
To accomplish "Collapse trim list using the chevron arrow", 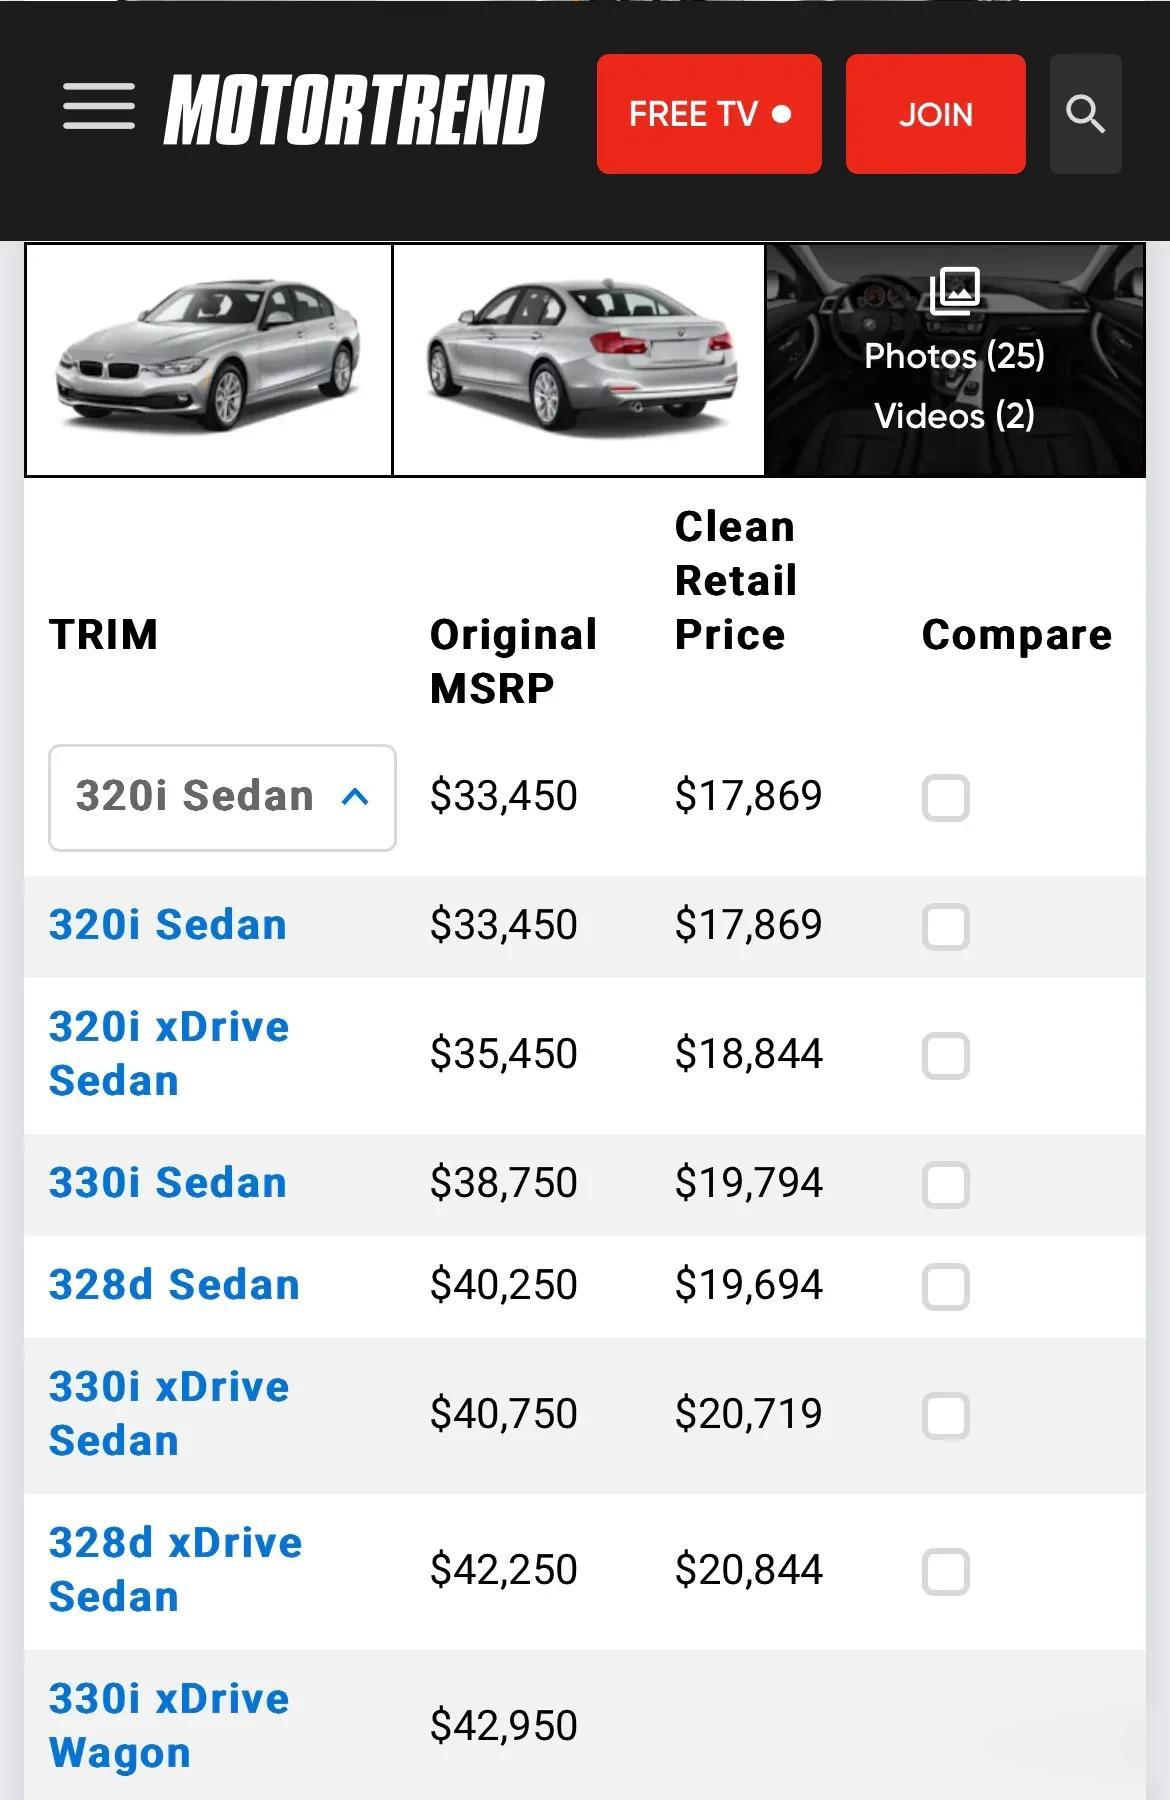I will [x=355, y=797].
